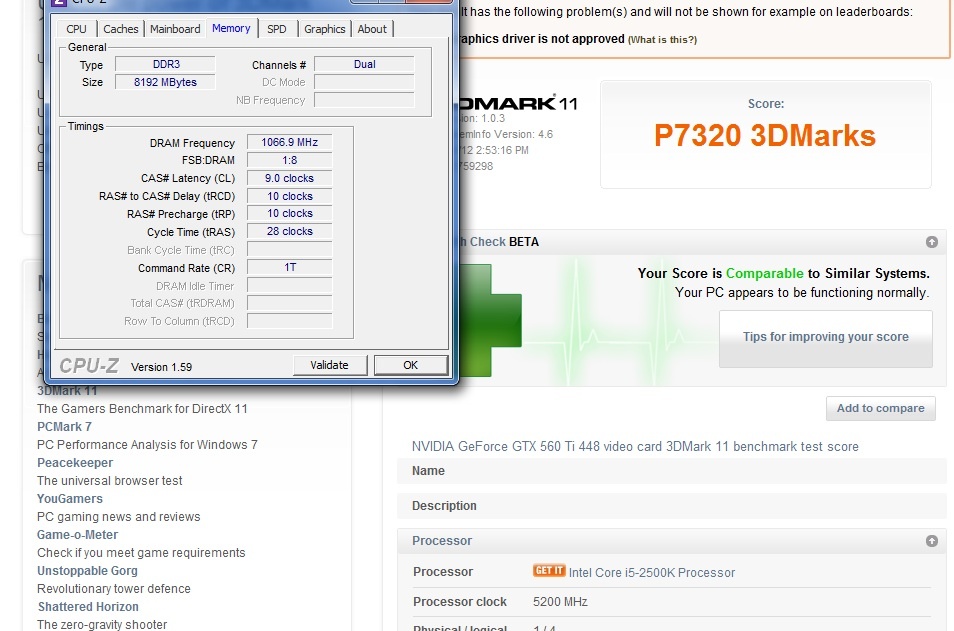This screenshot has height=631, width=954.
Task: Open the Game-o-Meter link
Action: coord(77,534)
